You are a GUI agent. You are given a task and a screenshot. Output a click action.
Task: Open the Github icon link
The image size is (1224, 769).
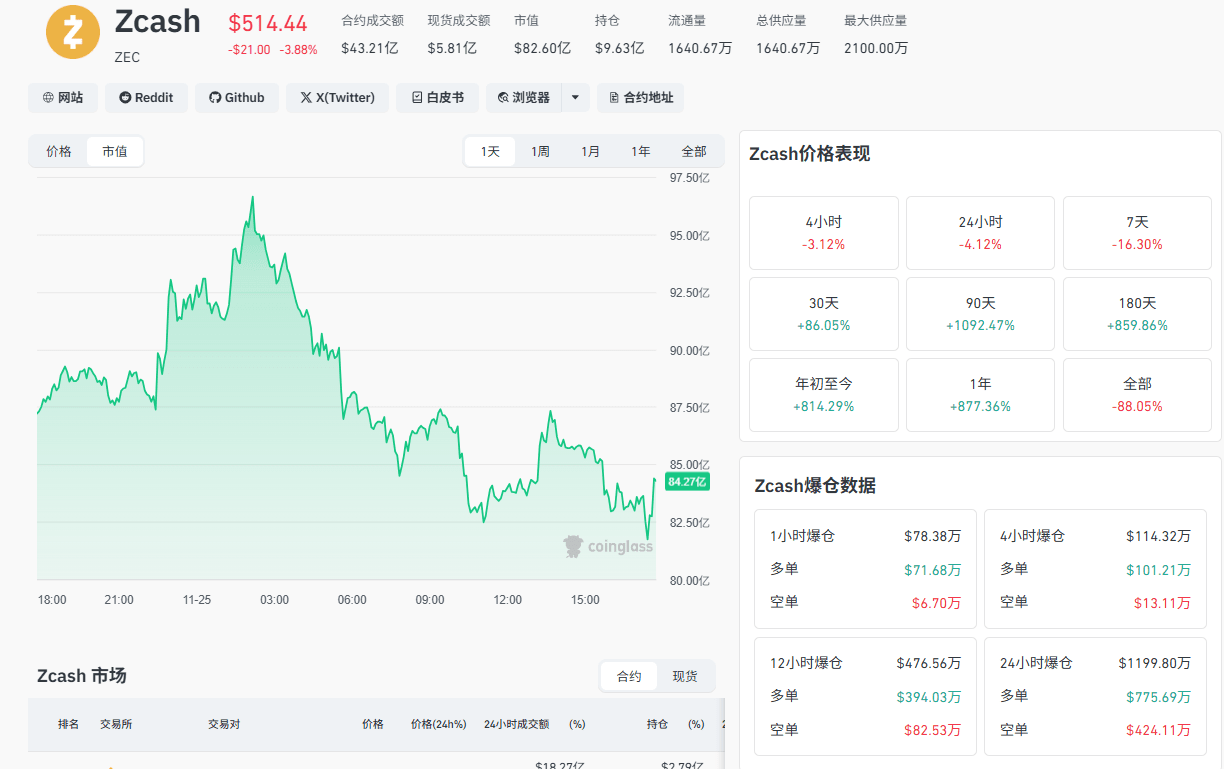(x=237, y=98)
